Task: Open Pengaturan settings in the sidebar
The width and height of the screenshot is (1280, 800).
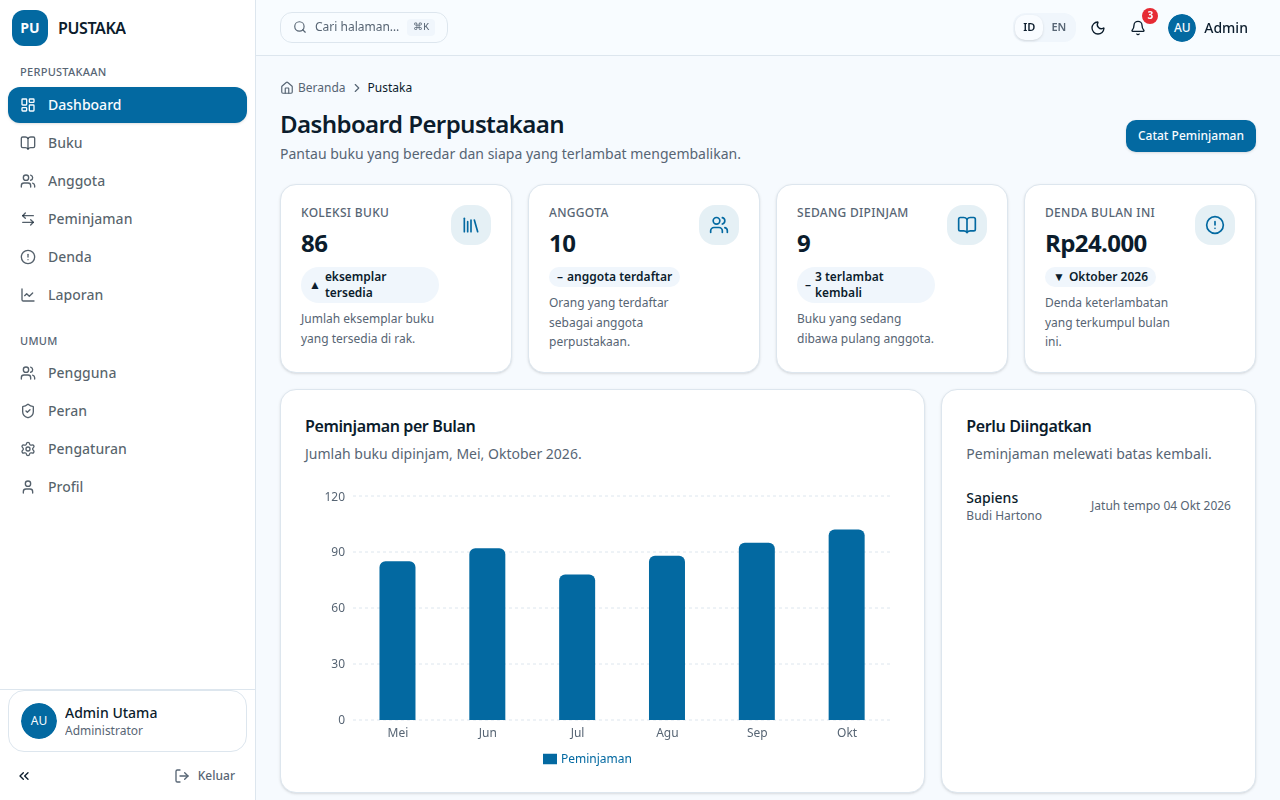Action: [127, 449]
